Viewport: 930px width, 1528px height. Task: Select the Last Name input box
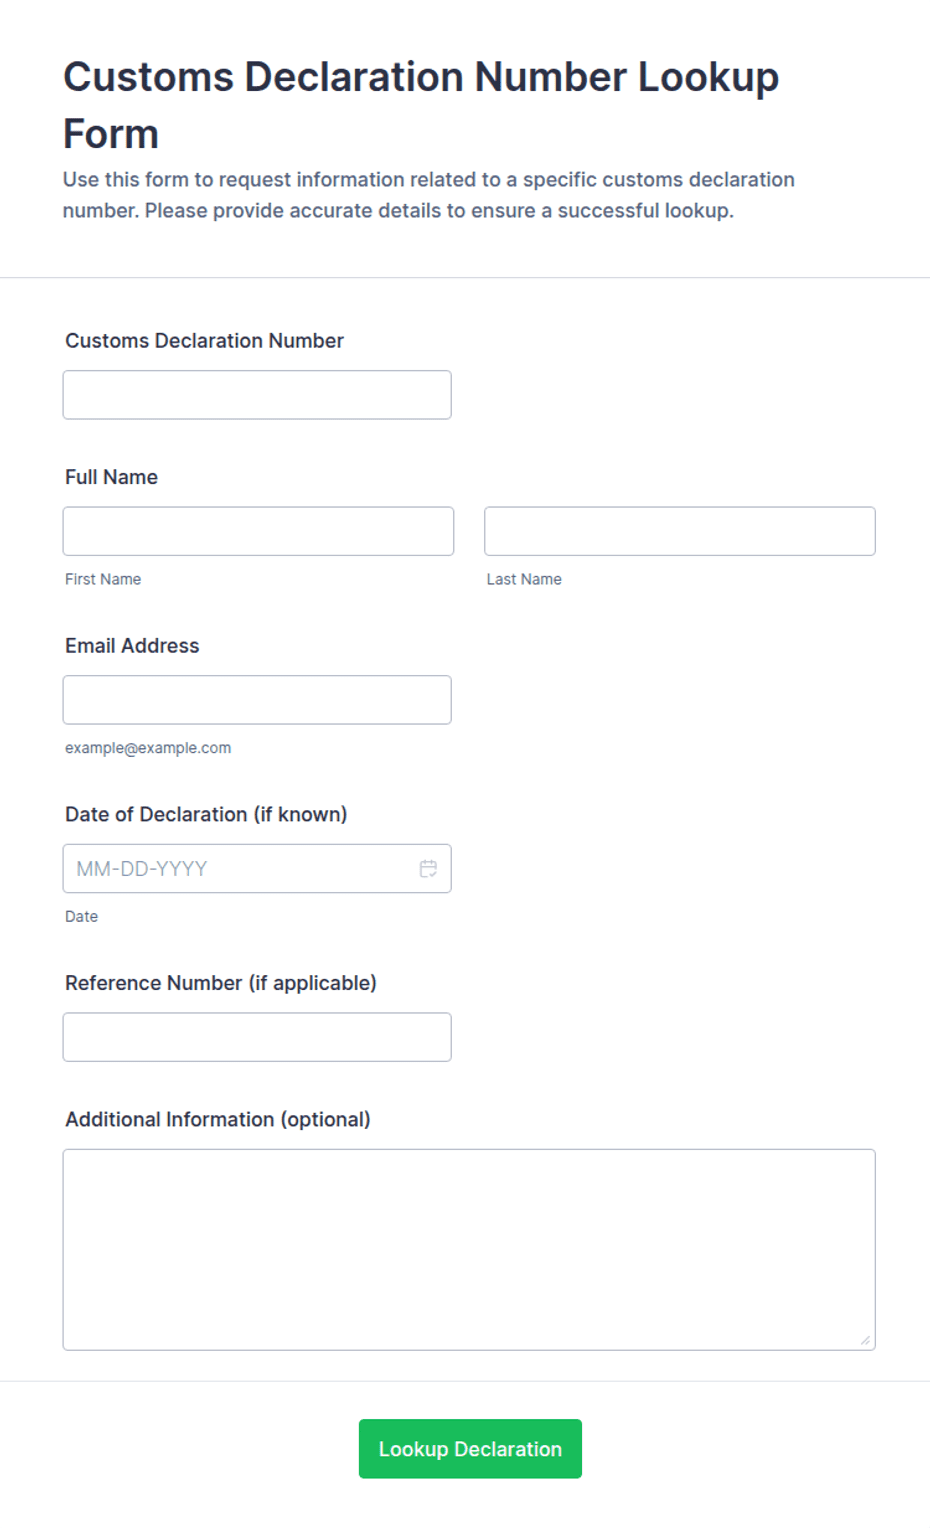click(680, 531)
